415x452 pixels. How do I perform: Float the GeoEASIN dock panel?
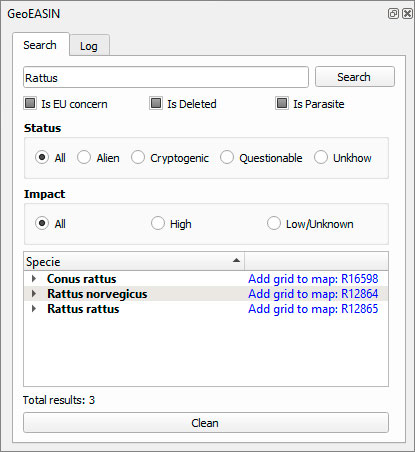click(393, 14)
